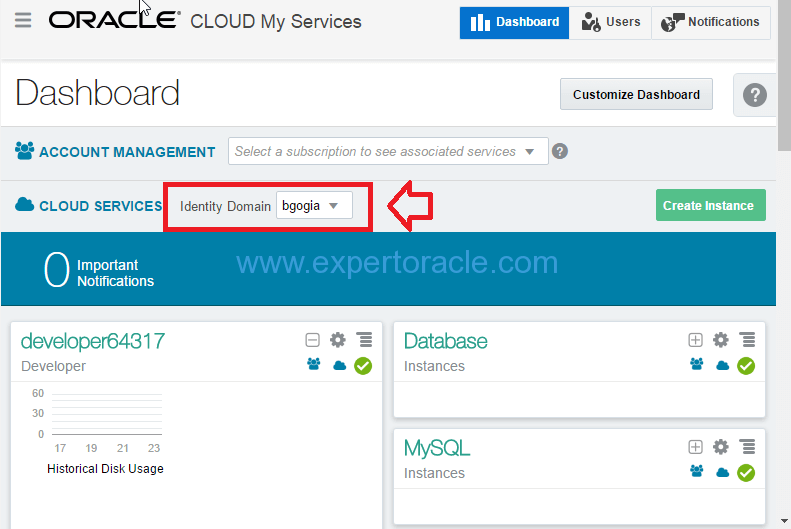Click Customize Dashboard button
Screen dimensions: 791x529
click(x=636, y=94)
